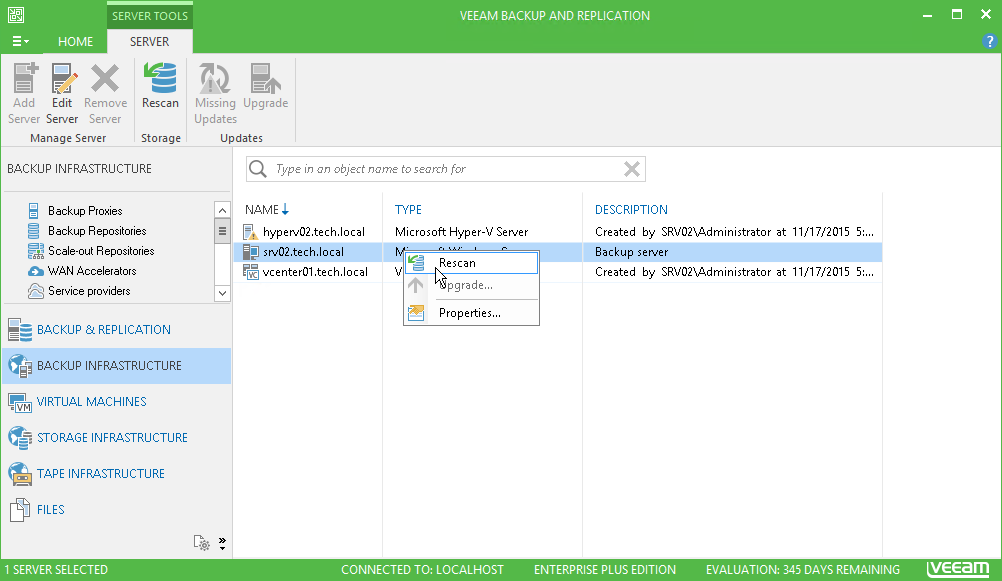Clear the search box with X
Screen dimensions: 1002x581
click(632, 169)
